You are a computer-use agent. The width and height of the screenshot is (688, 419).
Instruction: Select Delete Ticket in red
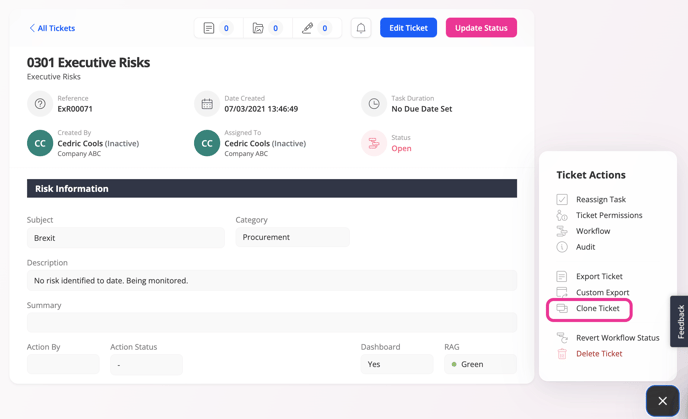click(598, 353)
